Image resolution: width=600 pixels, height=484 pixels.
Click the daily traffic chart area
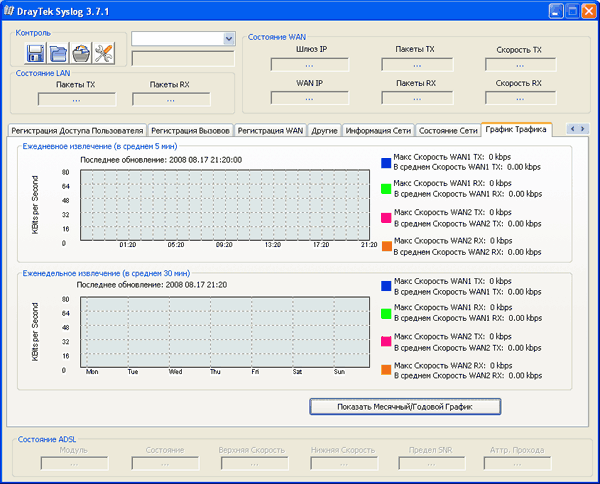225,205
